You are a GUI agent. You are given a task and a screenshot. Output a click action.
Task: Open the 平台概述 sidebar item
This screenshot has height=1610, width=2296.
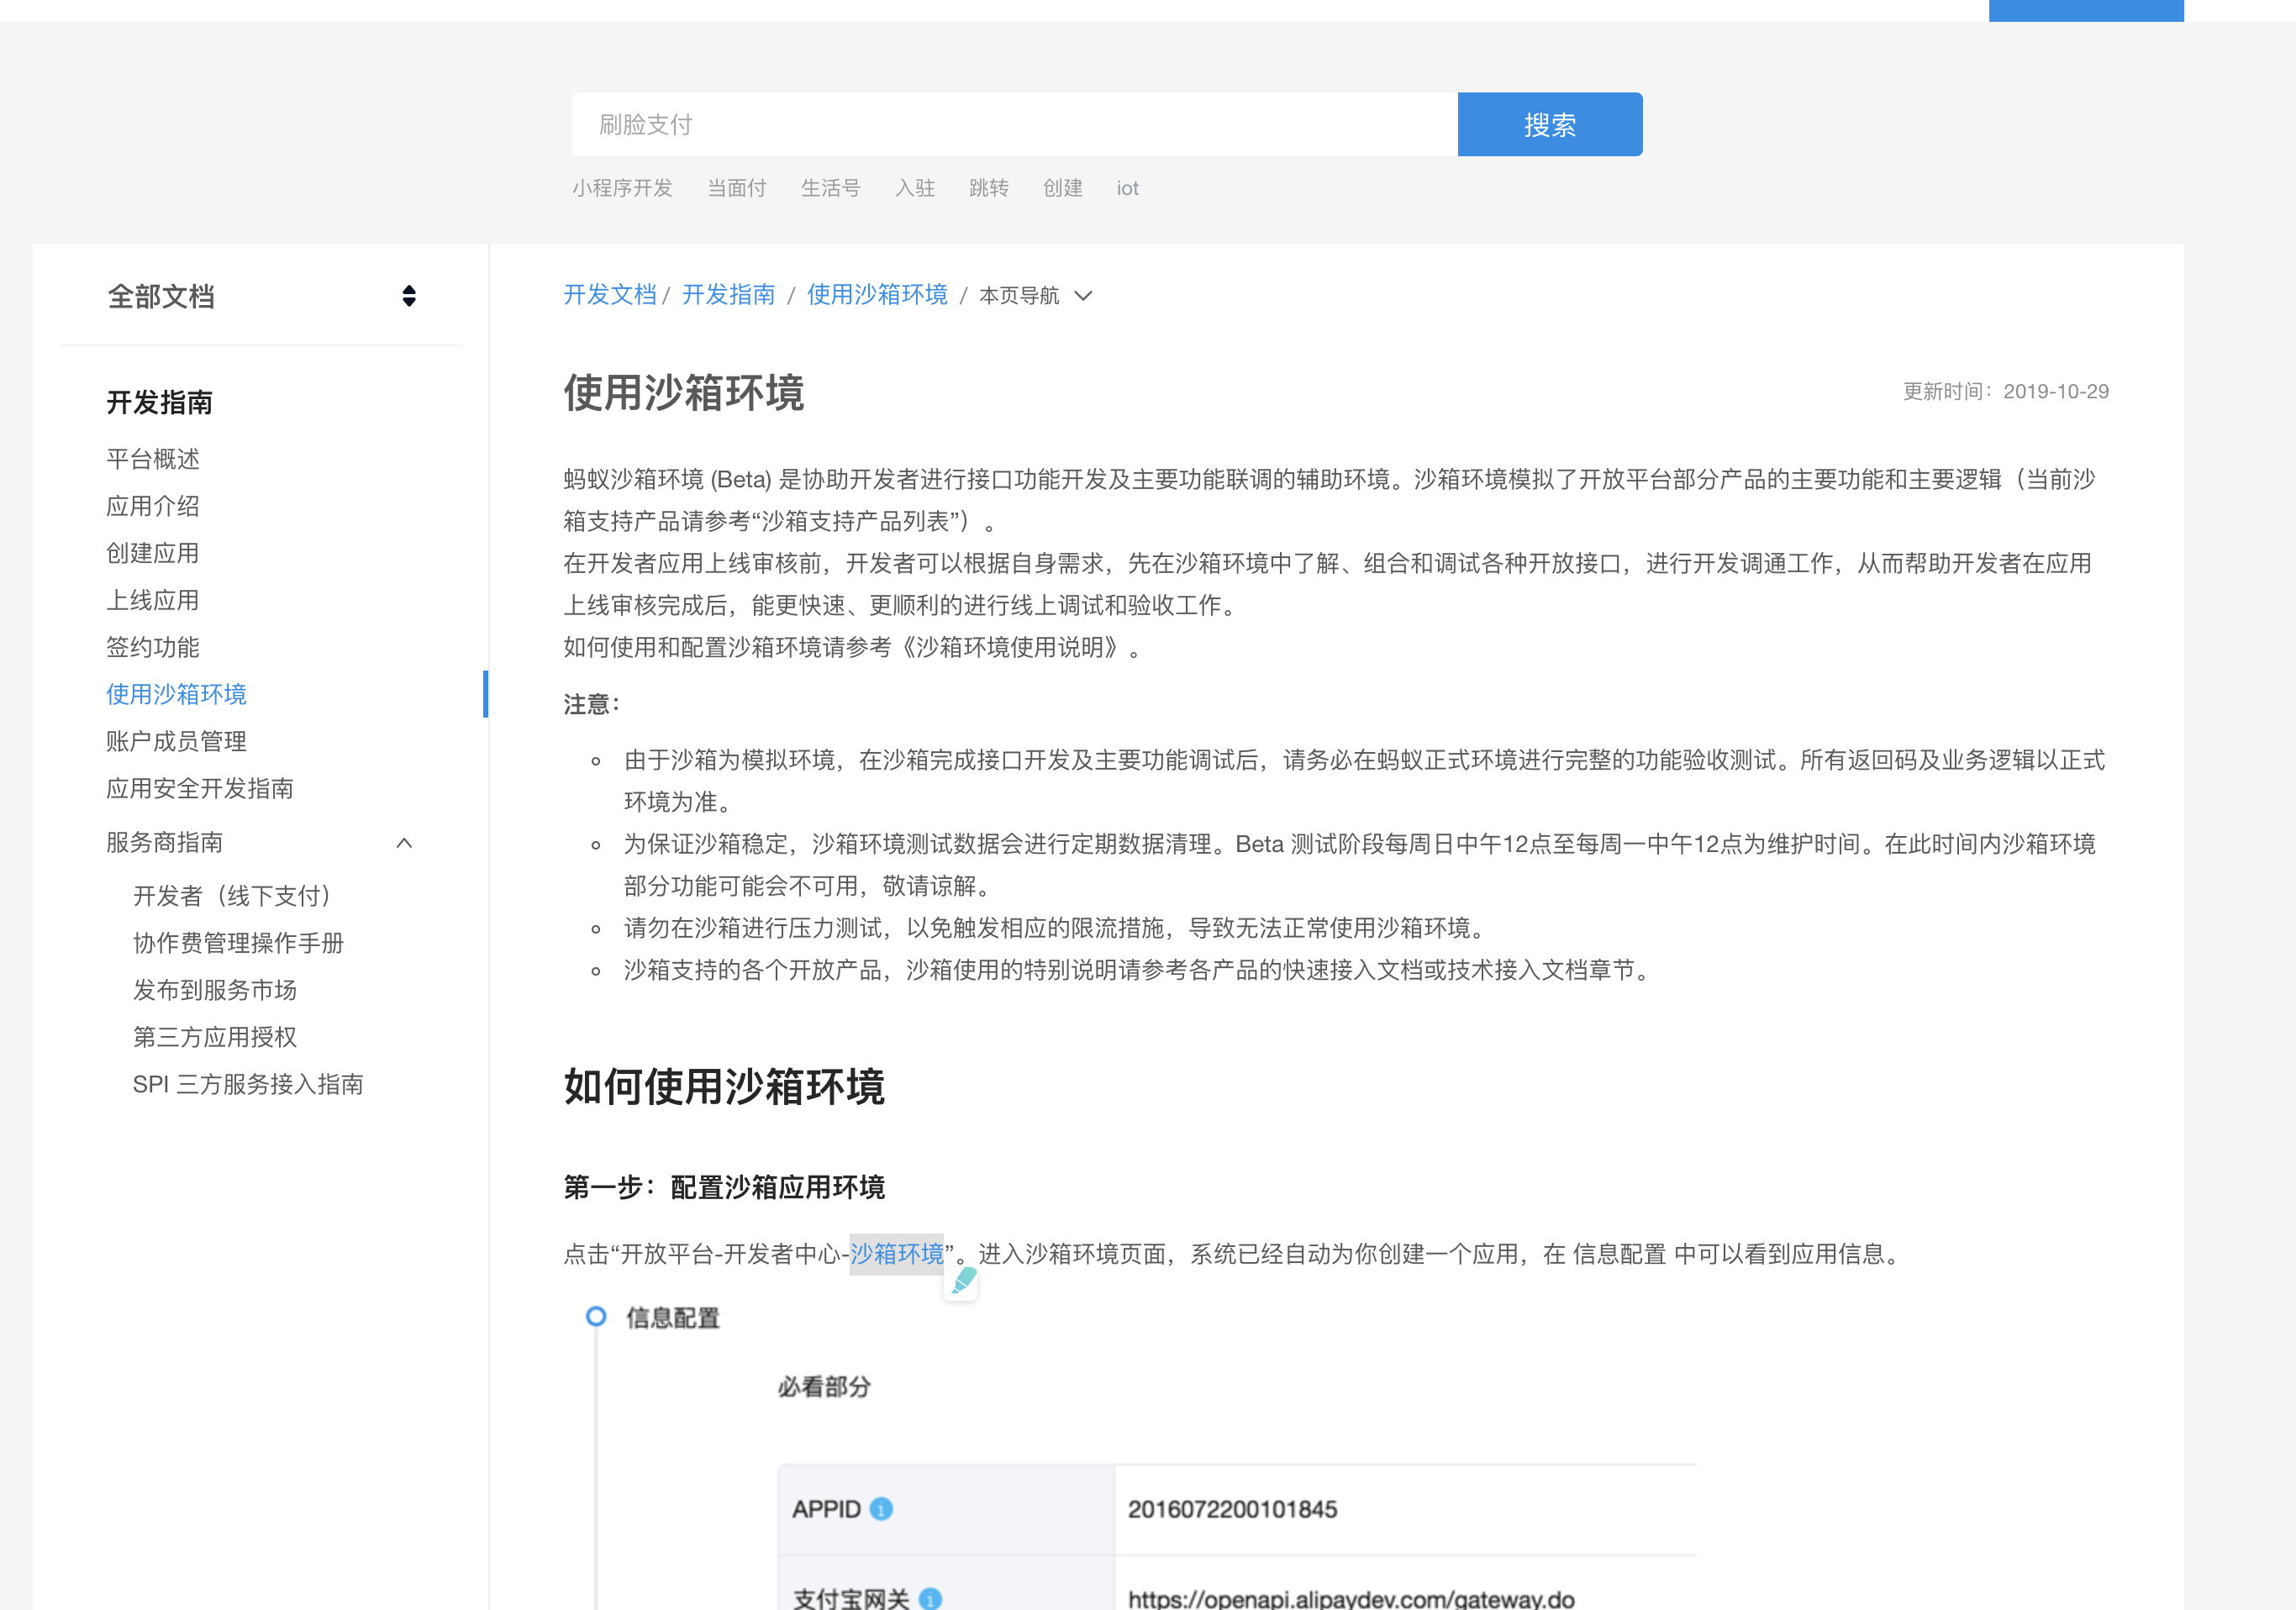(153, 459)
